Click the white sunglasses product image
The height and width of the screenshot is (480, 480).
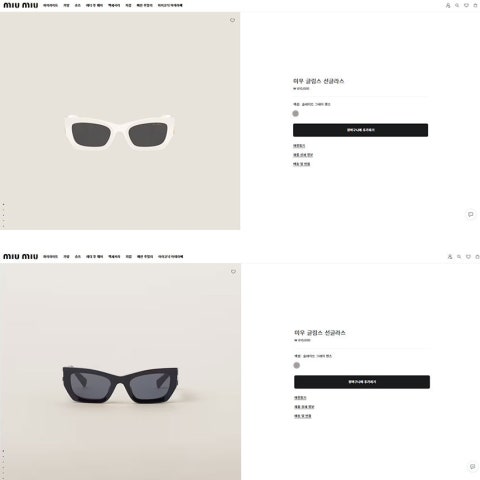(x=119, y=132)
